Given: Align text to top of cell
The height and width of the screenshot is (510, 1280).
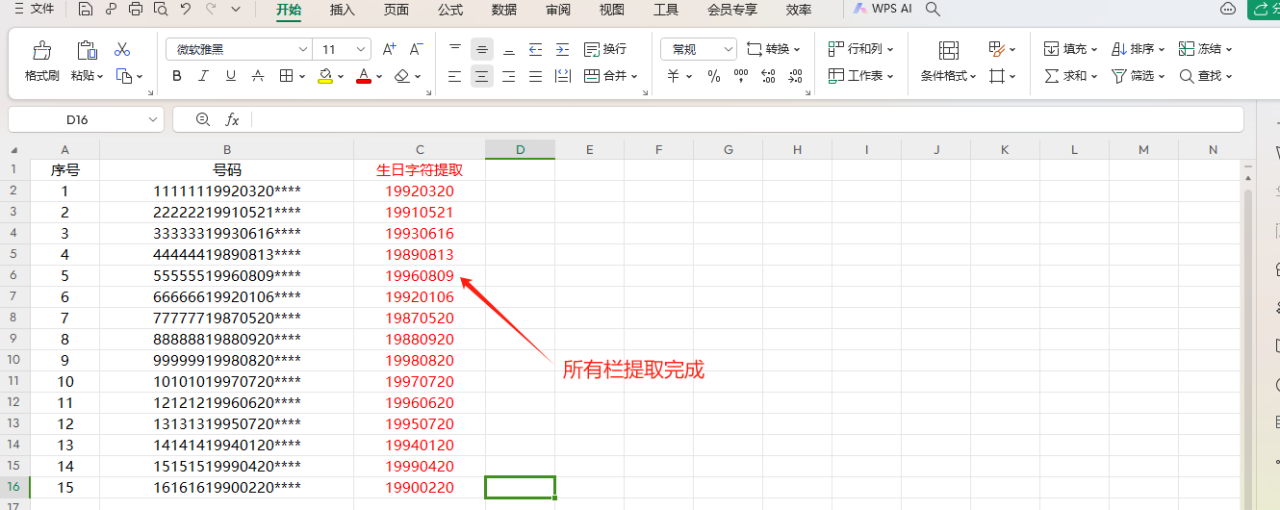Looking at the screenshot, I should (x=455, y=49).
